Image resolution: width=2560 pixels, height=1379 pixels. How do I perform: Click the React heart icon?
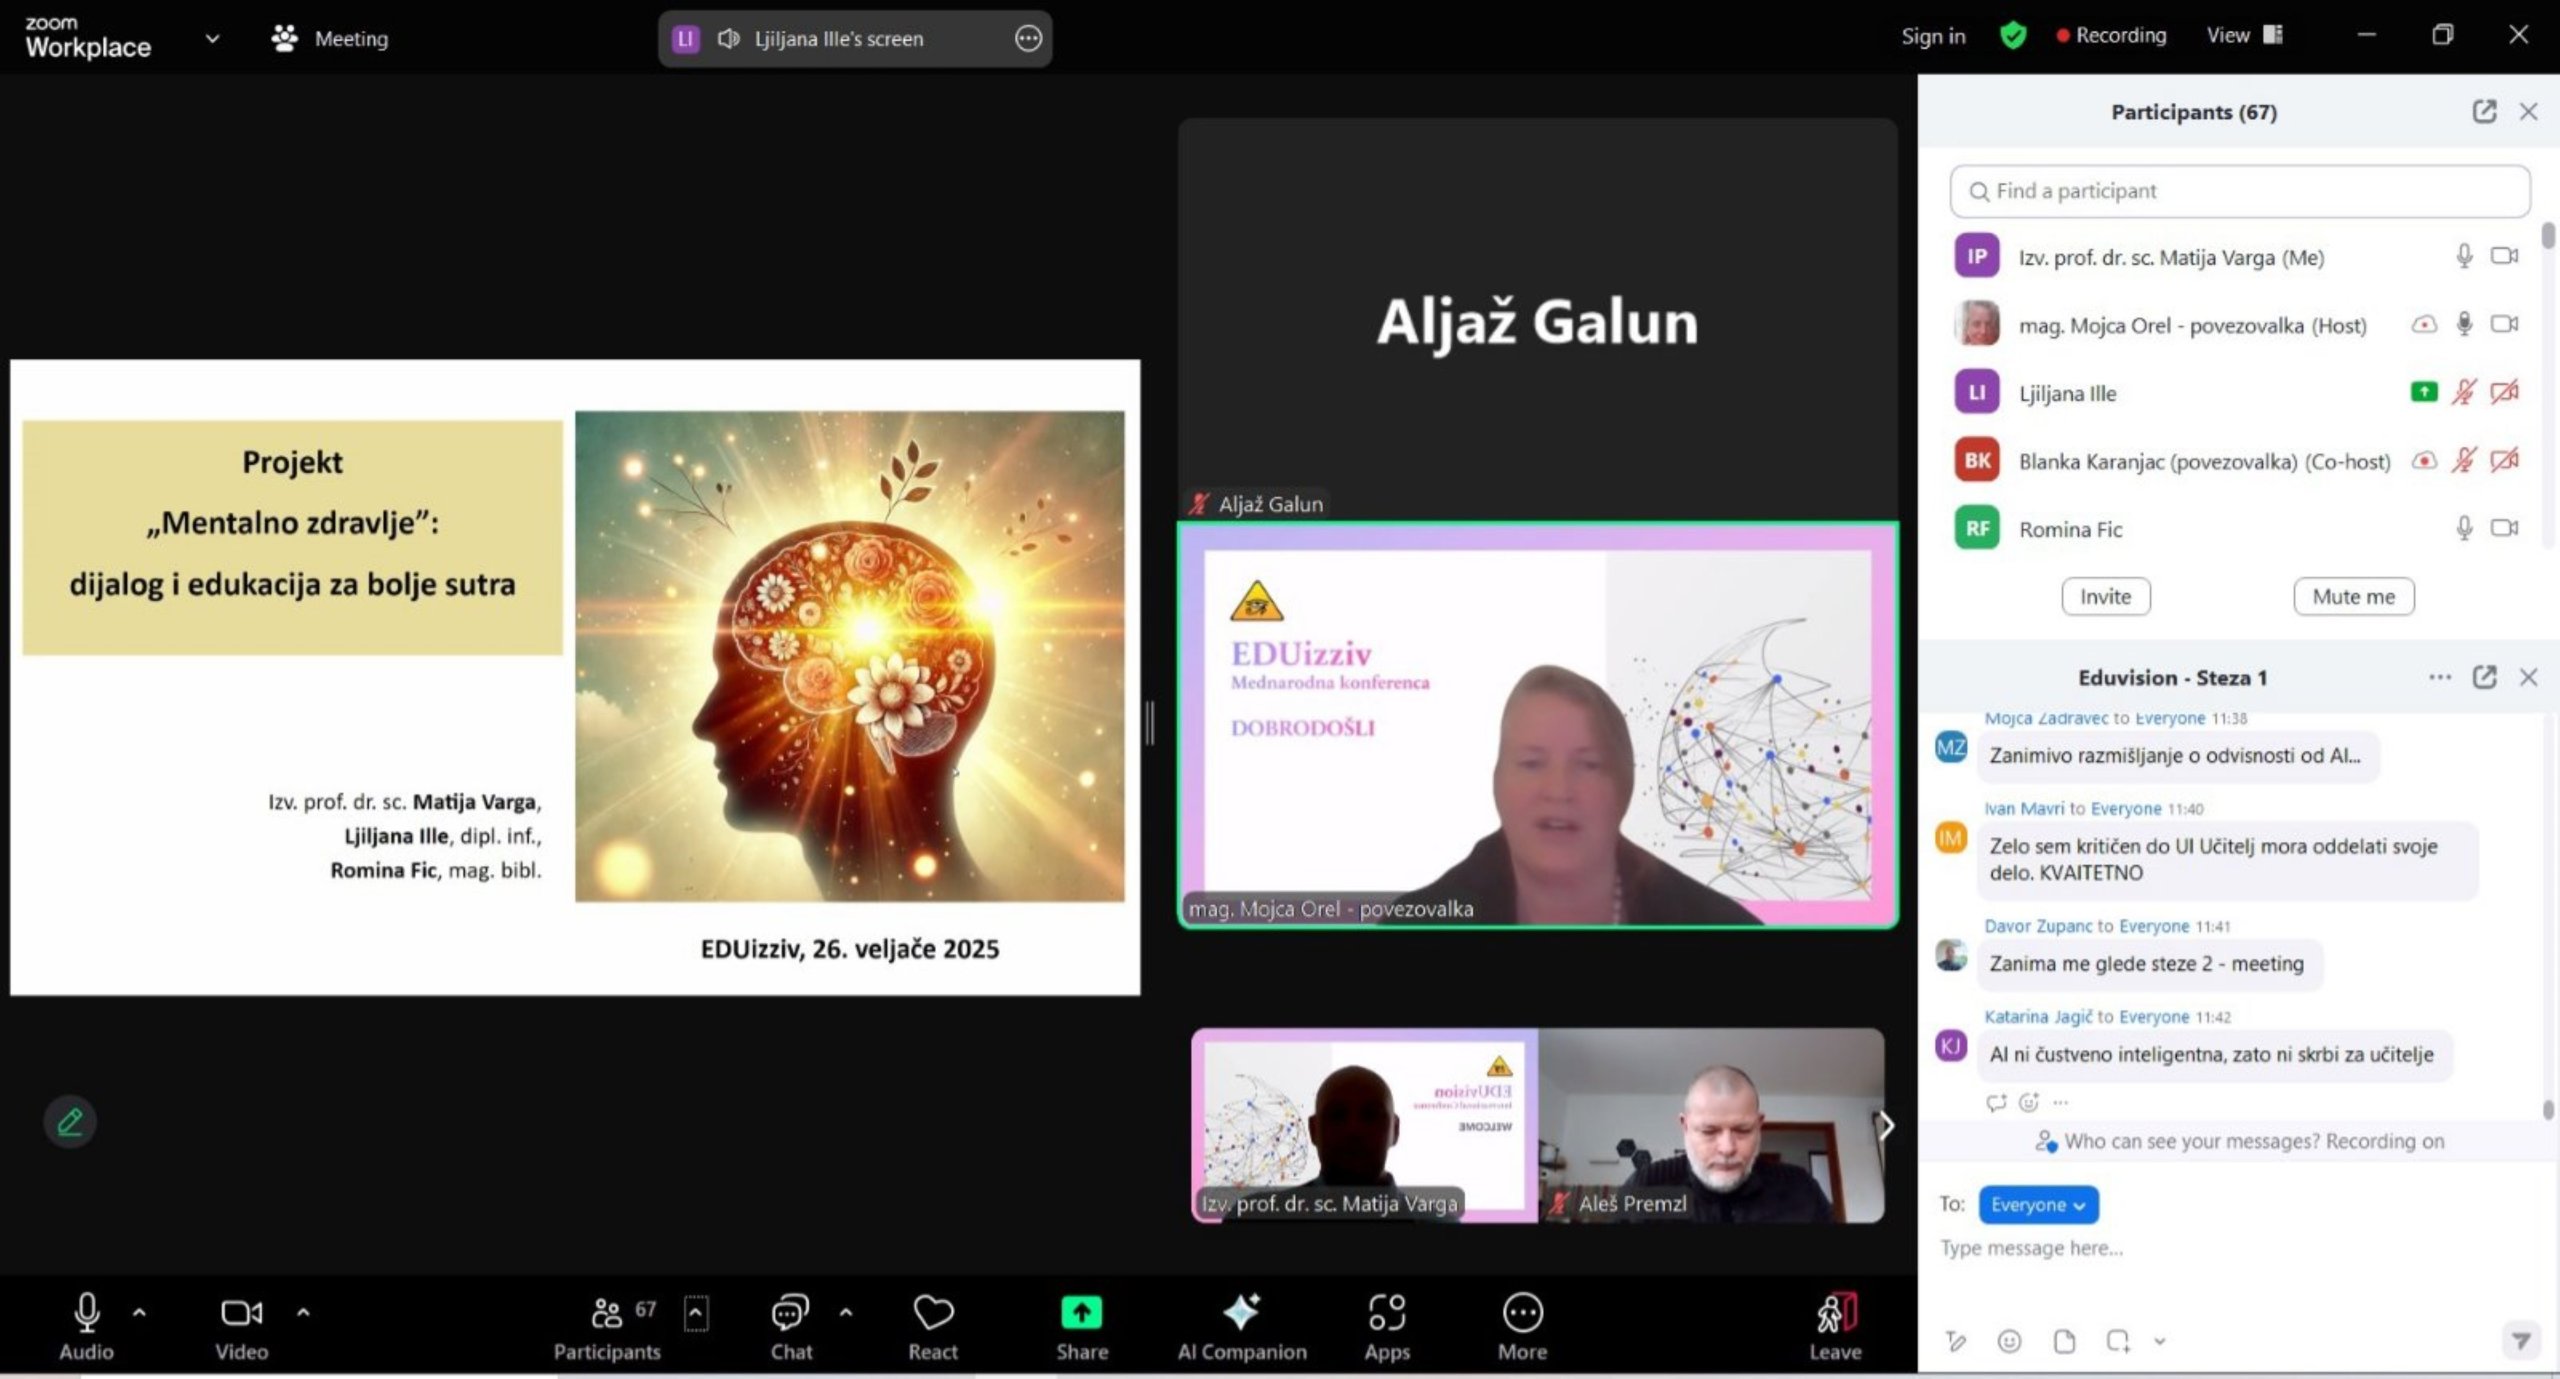(932, 1314)
